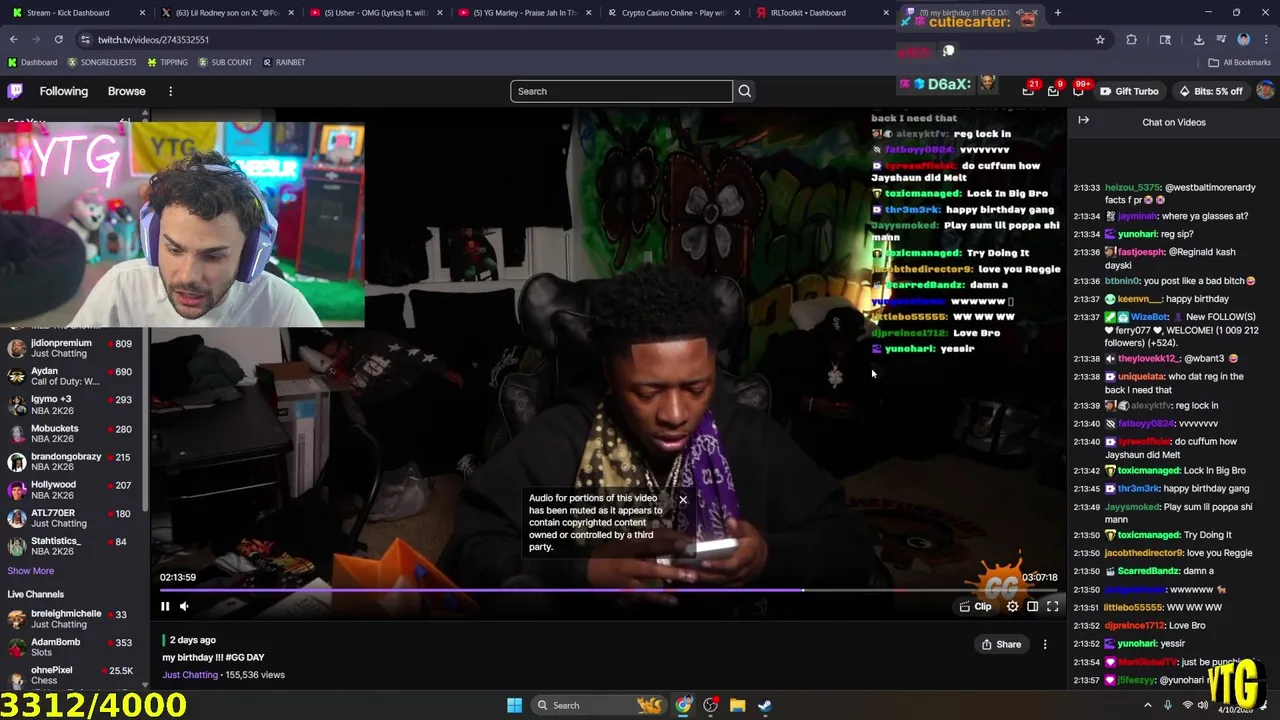The height and width of the screenshot is (720, 1280).
Task: Mute the video player volume
Action: pyautogui.click(x=184, y=606)
